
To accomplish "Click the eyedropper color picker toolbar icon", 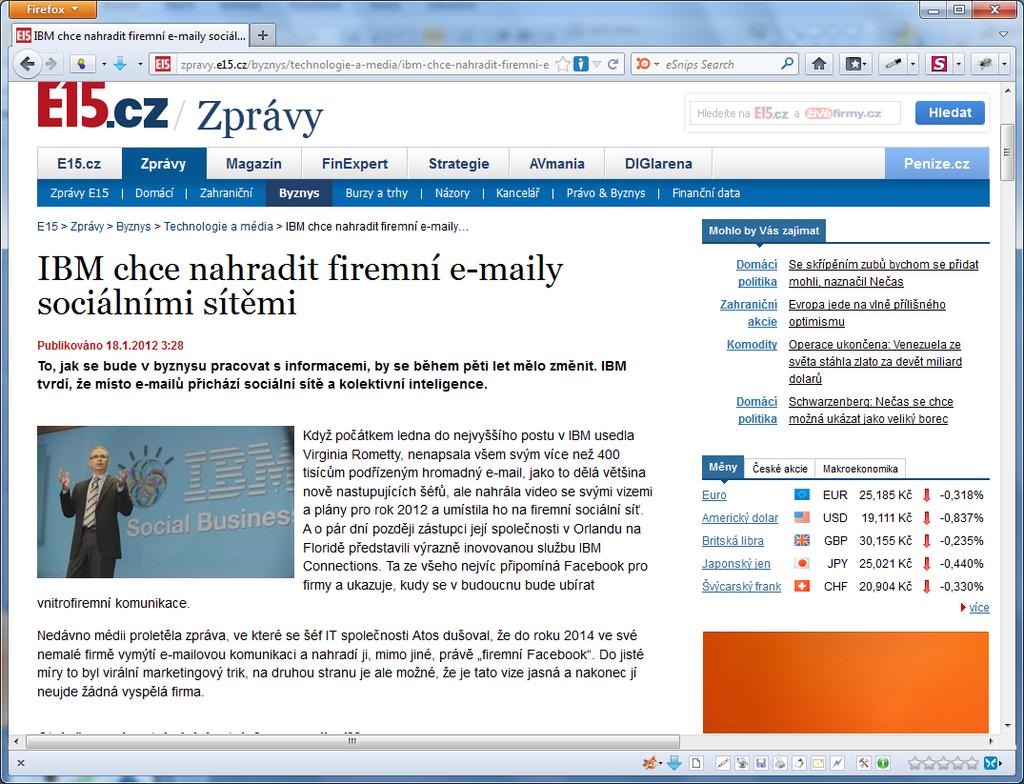I will tap(892, 64).
